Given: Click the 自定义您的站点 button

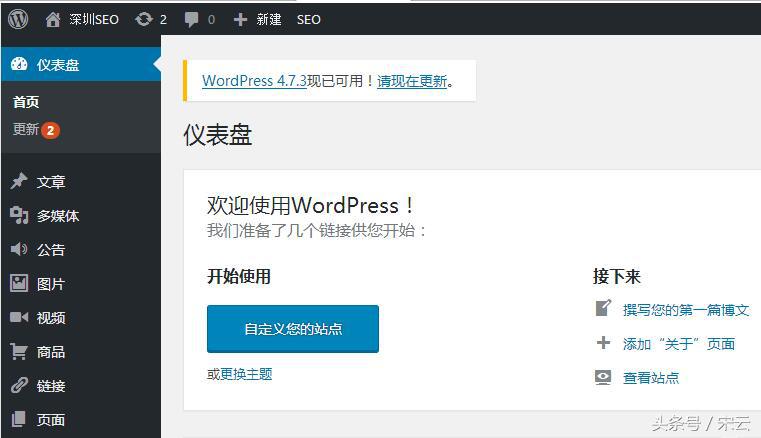Looking at the screenshot, I should 293,329.
